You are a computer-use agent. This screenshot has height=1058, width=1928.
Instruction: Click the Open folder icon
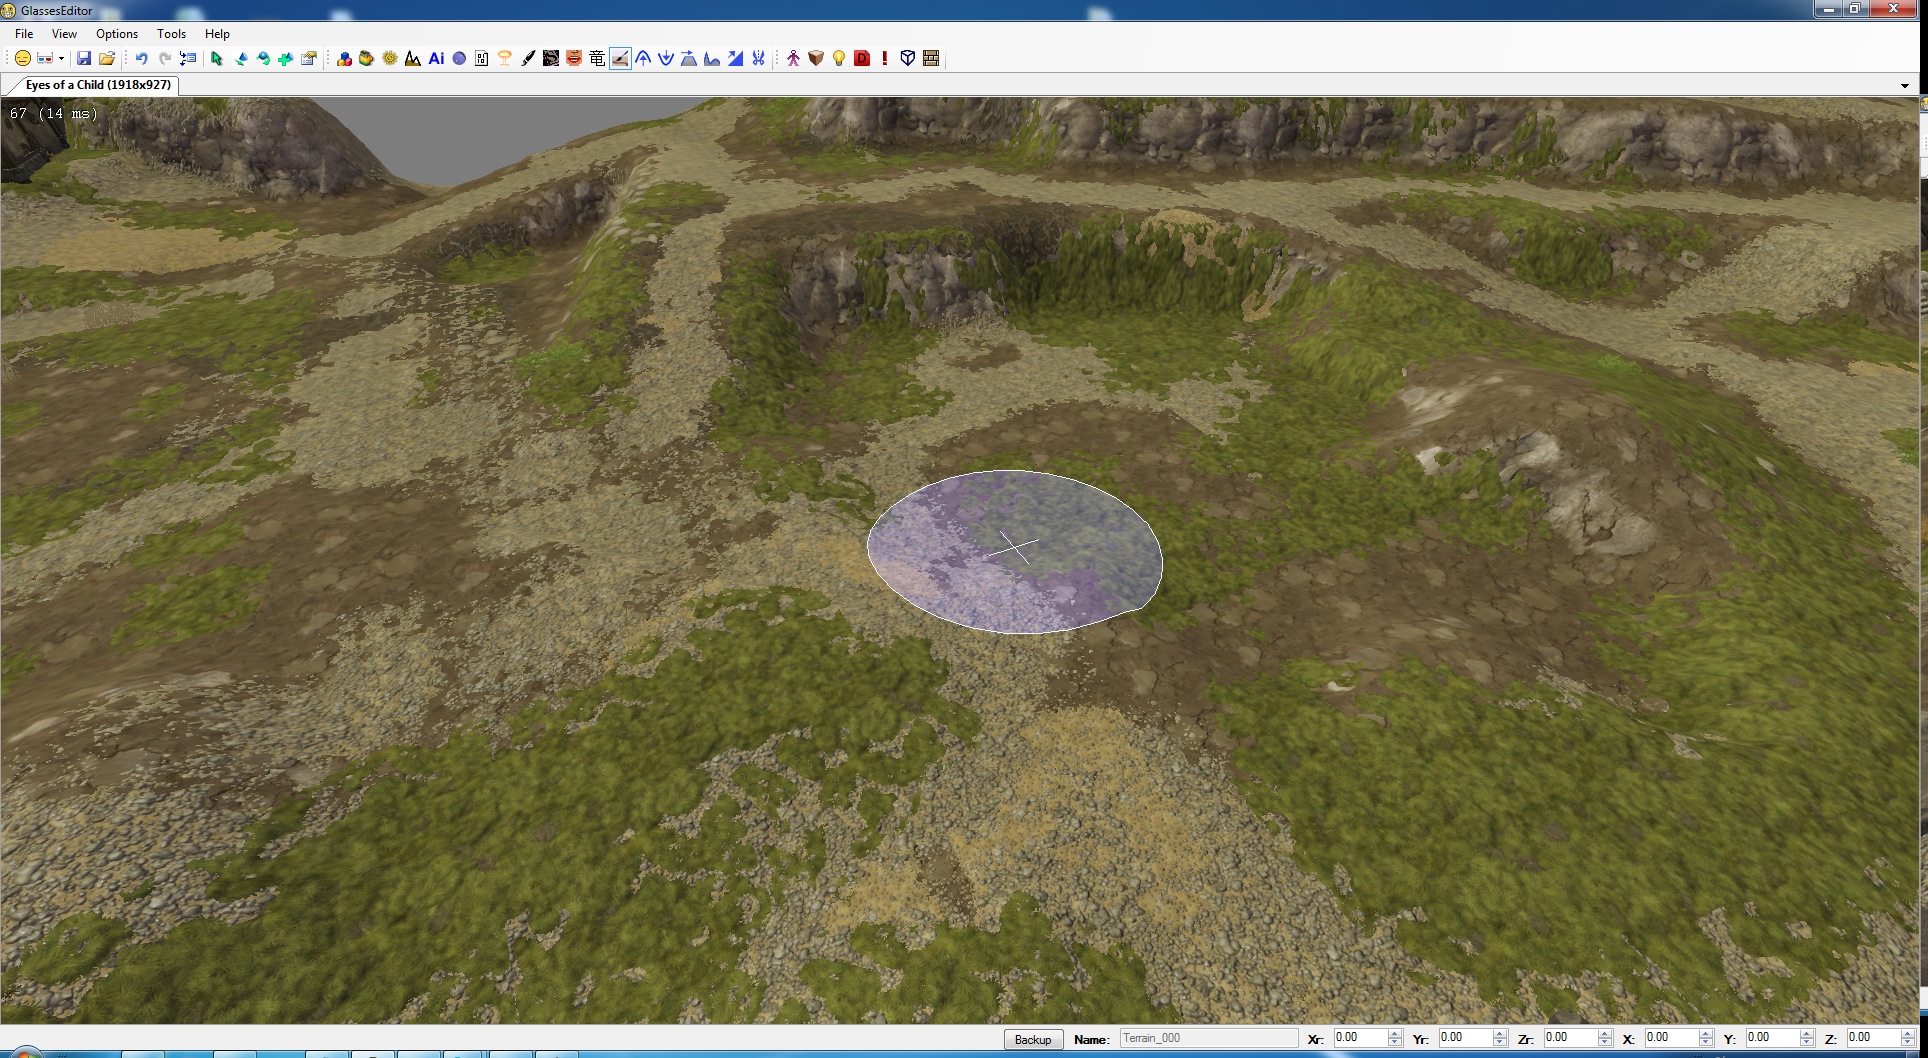[107, 59]
